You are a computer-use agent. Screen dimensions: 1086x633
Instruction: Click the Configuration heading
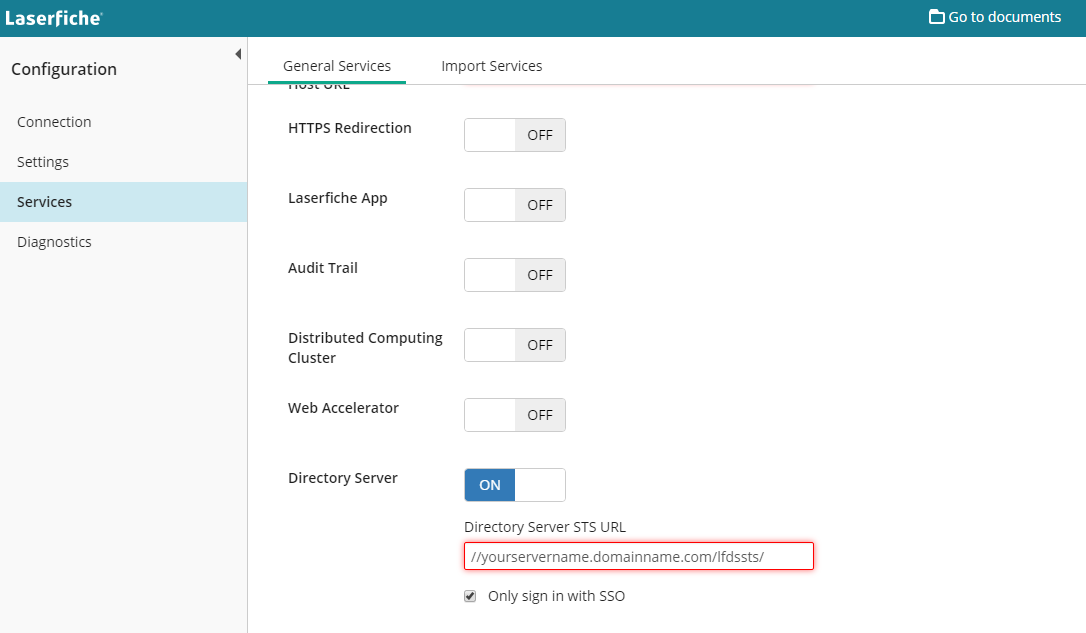point(64,69)
